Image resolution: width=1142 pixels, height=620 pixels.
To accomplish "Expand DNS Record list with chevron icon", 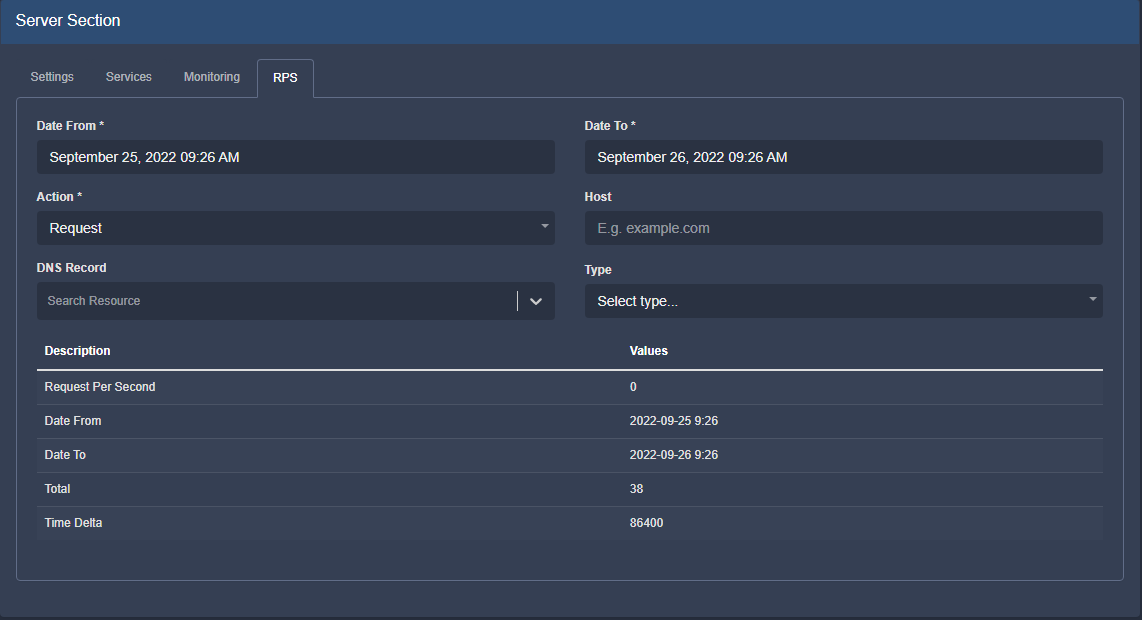I will (x=536, y=301).
